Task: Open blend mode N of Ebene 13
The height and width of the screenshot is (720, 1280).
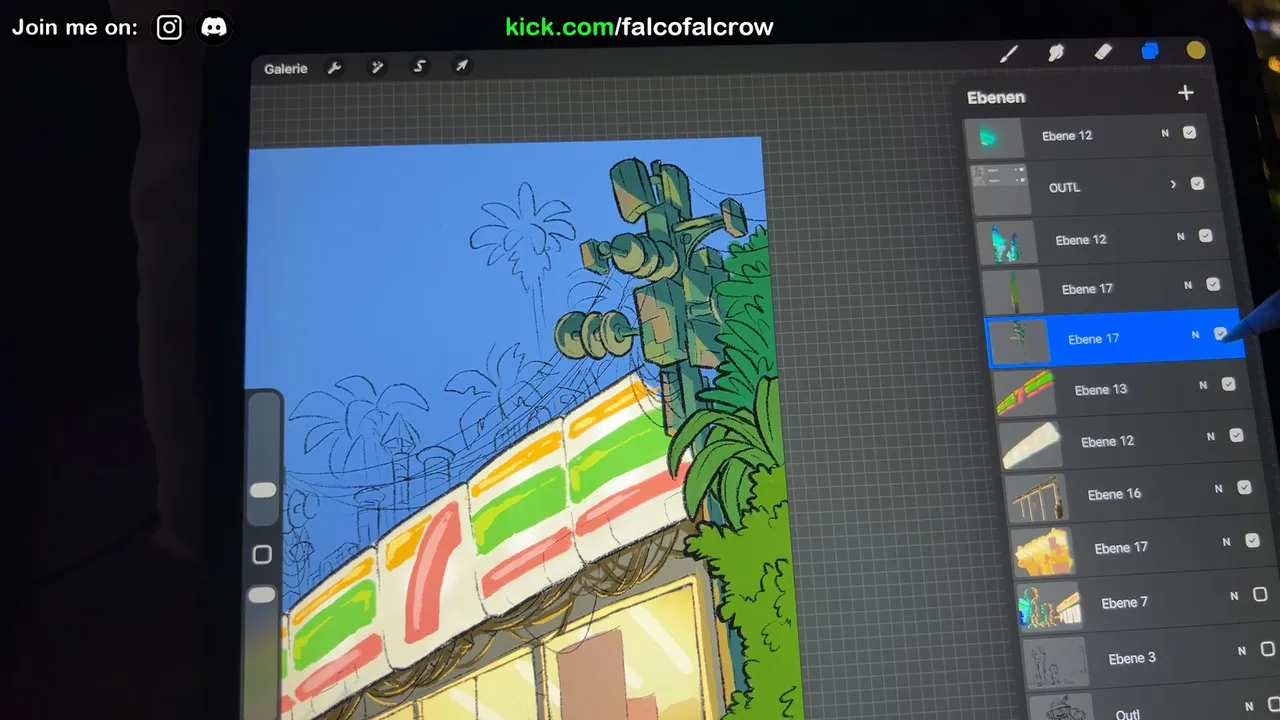Action: tap(1203, 385)
